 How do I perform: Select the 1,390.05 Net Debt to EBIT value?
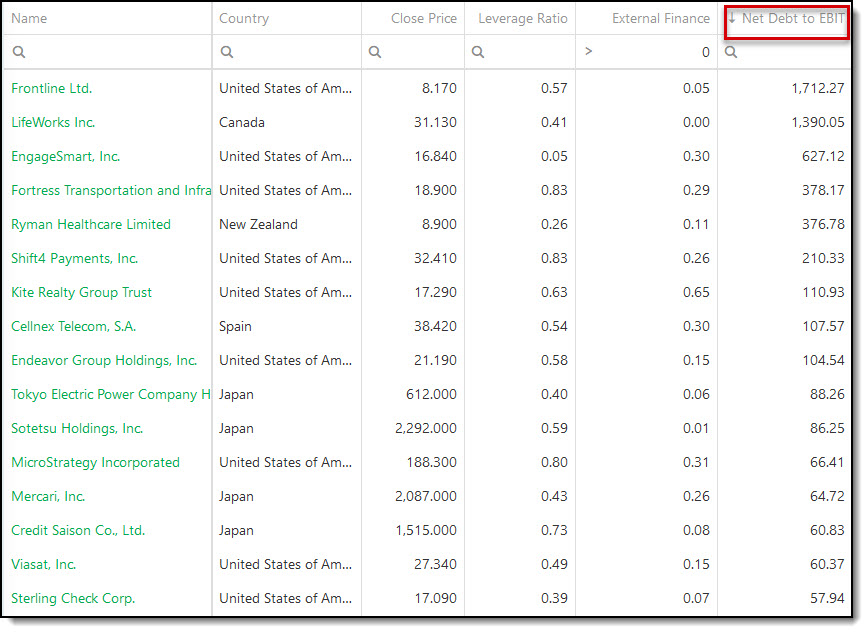point(818,122)
